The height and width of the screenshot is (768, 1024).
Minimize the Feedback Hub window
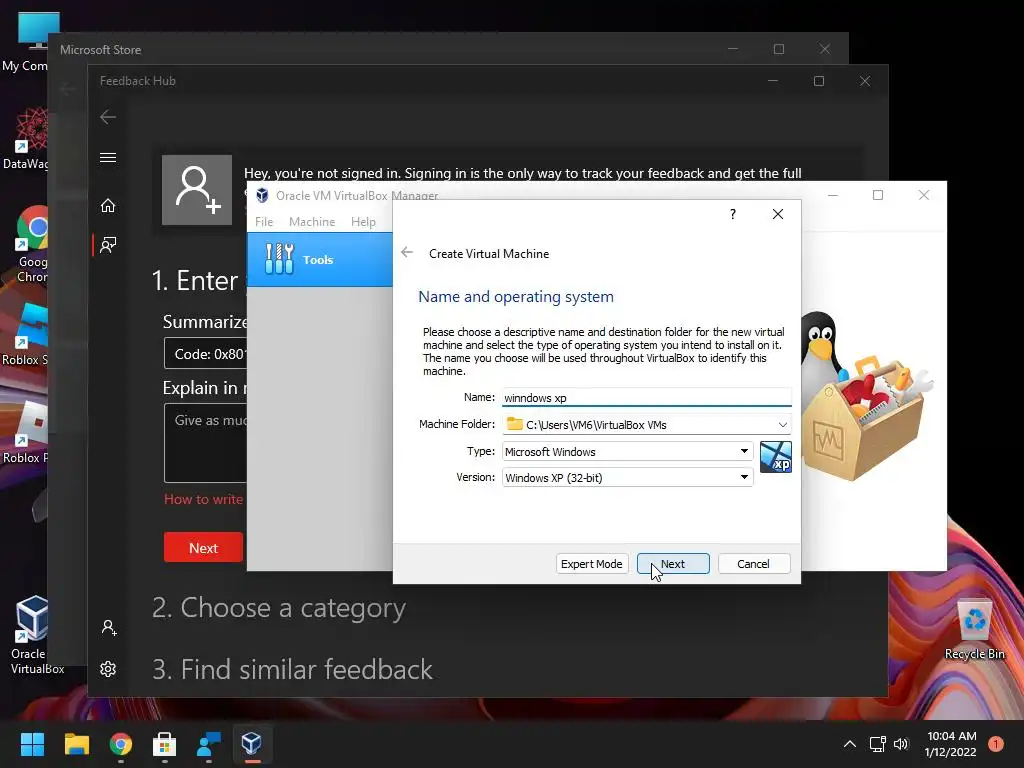773,81
